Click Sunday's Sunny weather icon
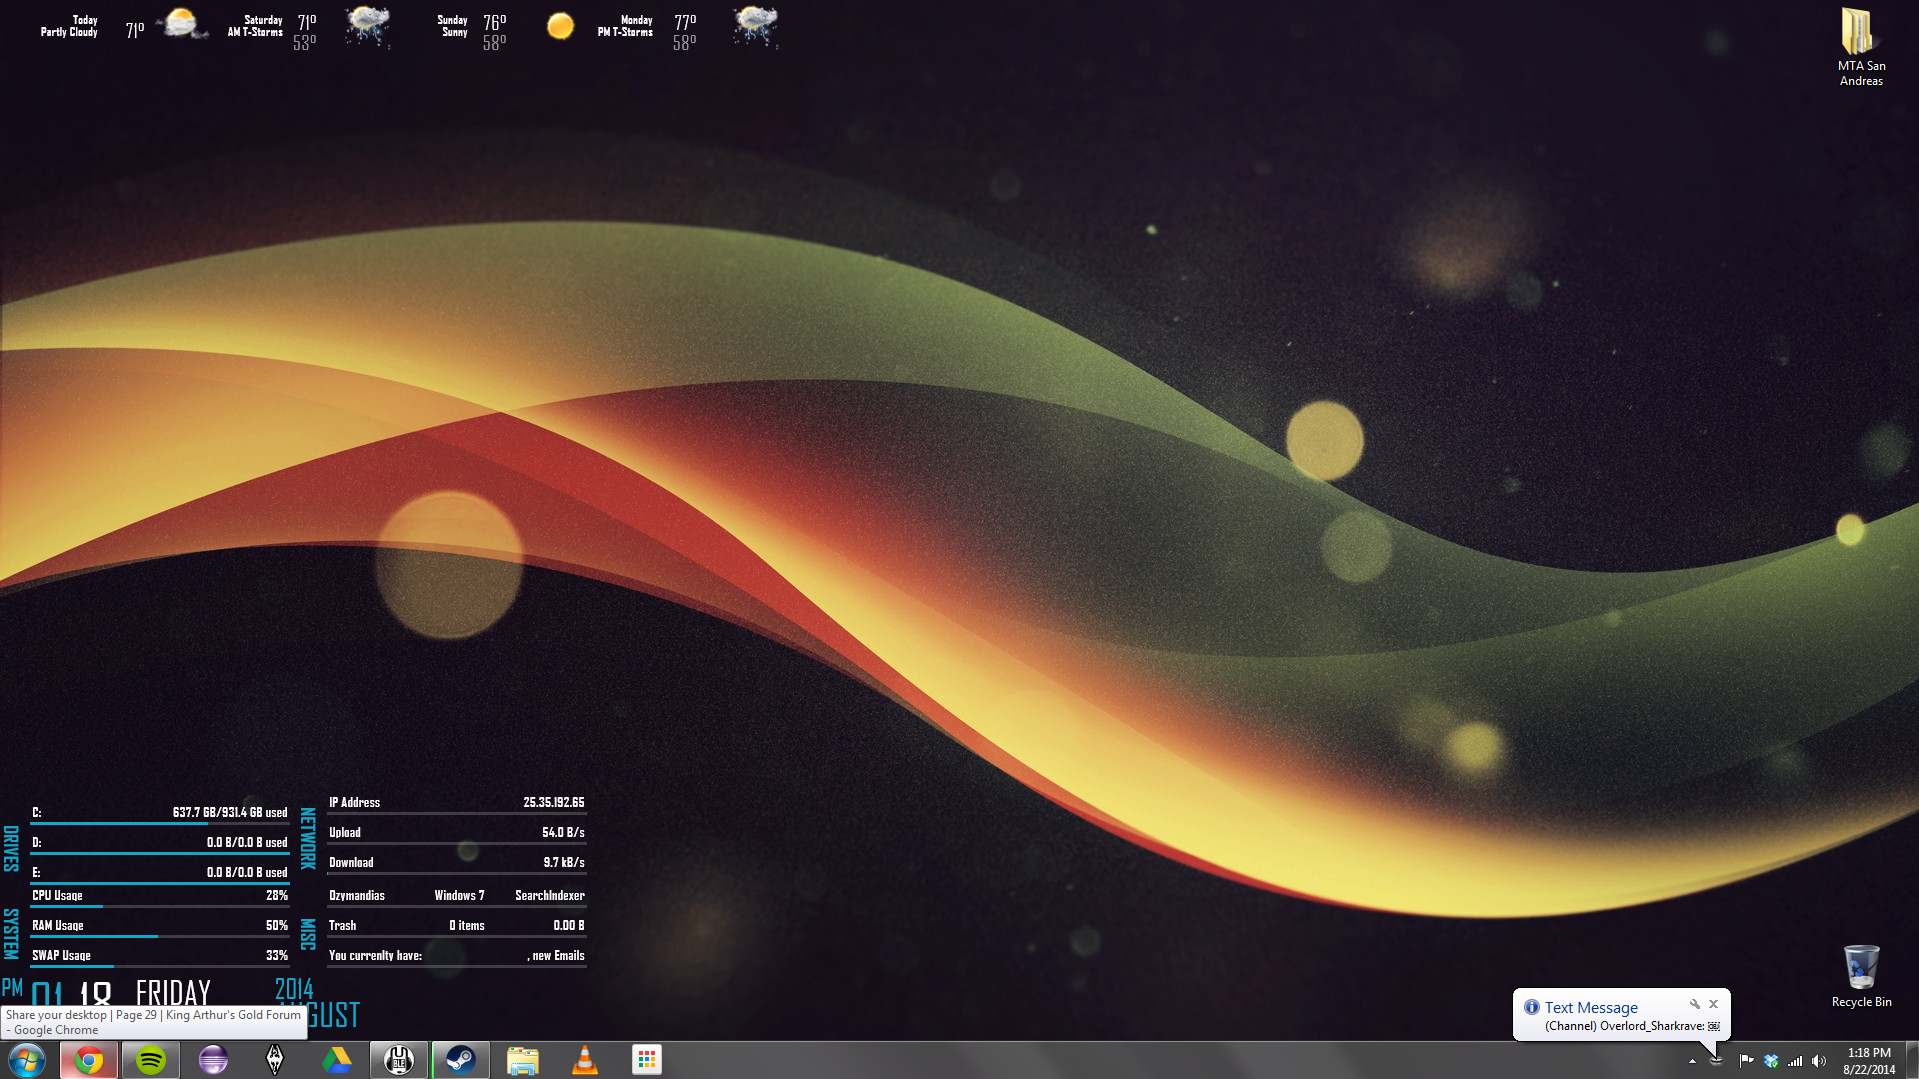This screenshot has width=1919, height=1079. [x=560, y=26]
